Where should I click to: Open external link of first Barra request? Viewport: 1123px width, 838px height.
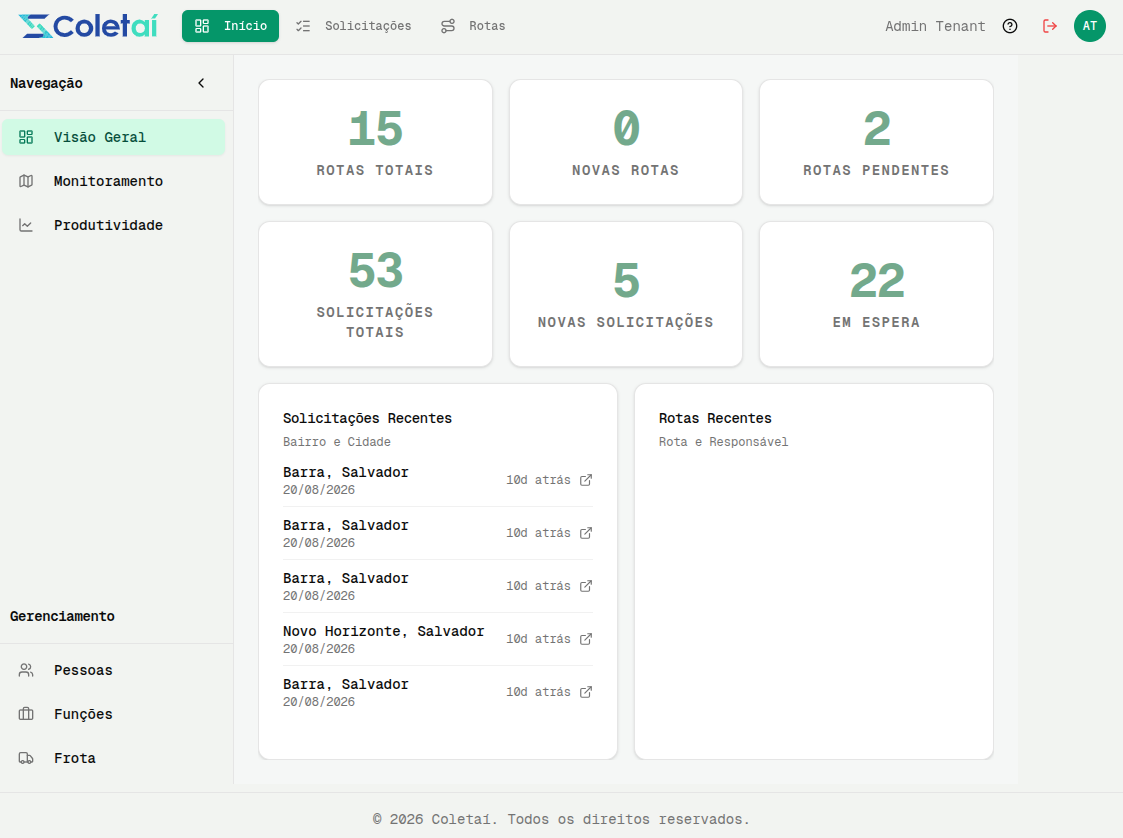[x=586, y=480]
